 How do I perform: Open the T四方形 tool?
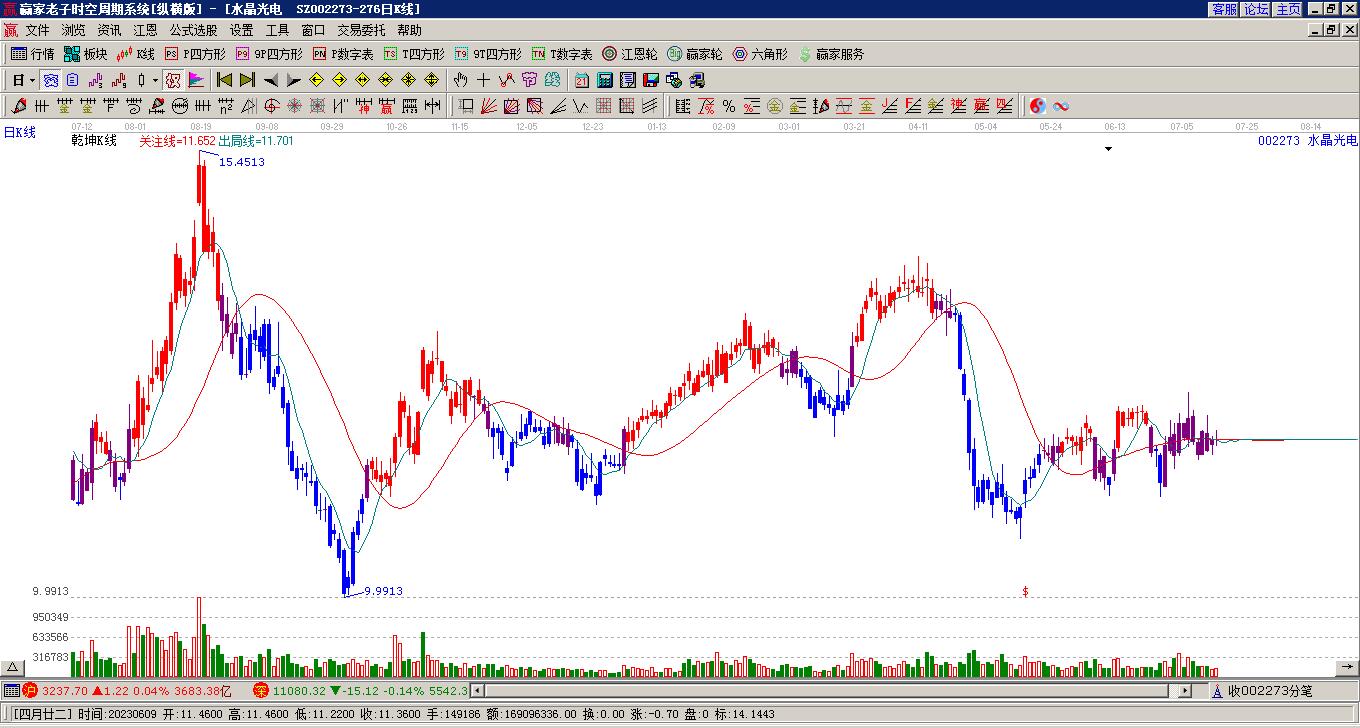(x=414, y=54)
